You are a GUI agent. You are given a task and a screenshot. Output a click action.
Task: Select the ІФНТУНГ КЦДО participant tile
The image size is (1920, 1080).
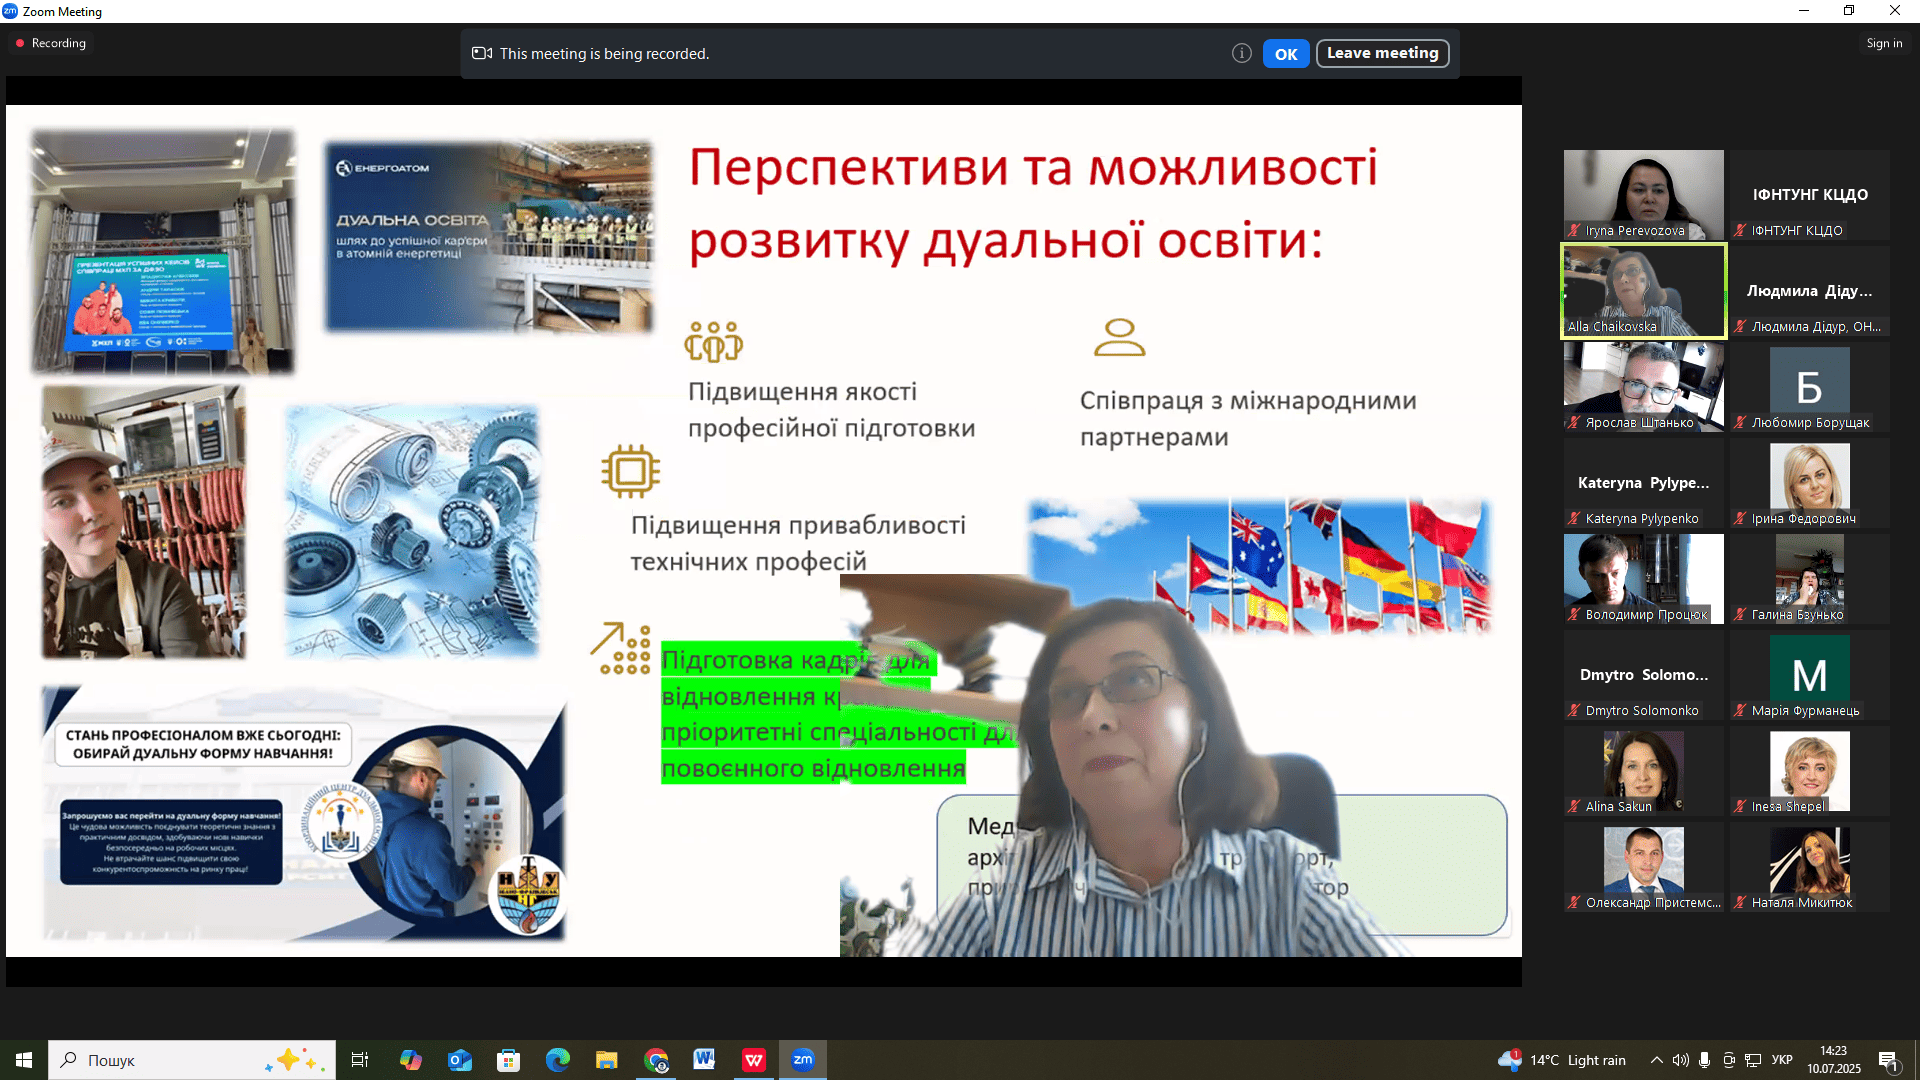tap(1809, 195)
